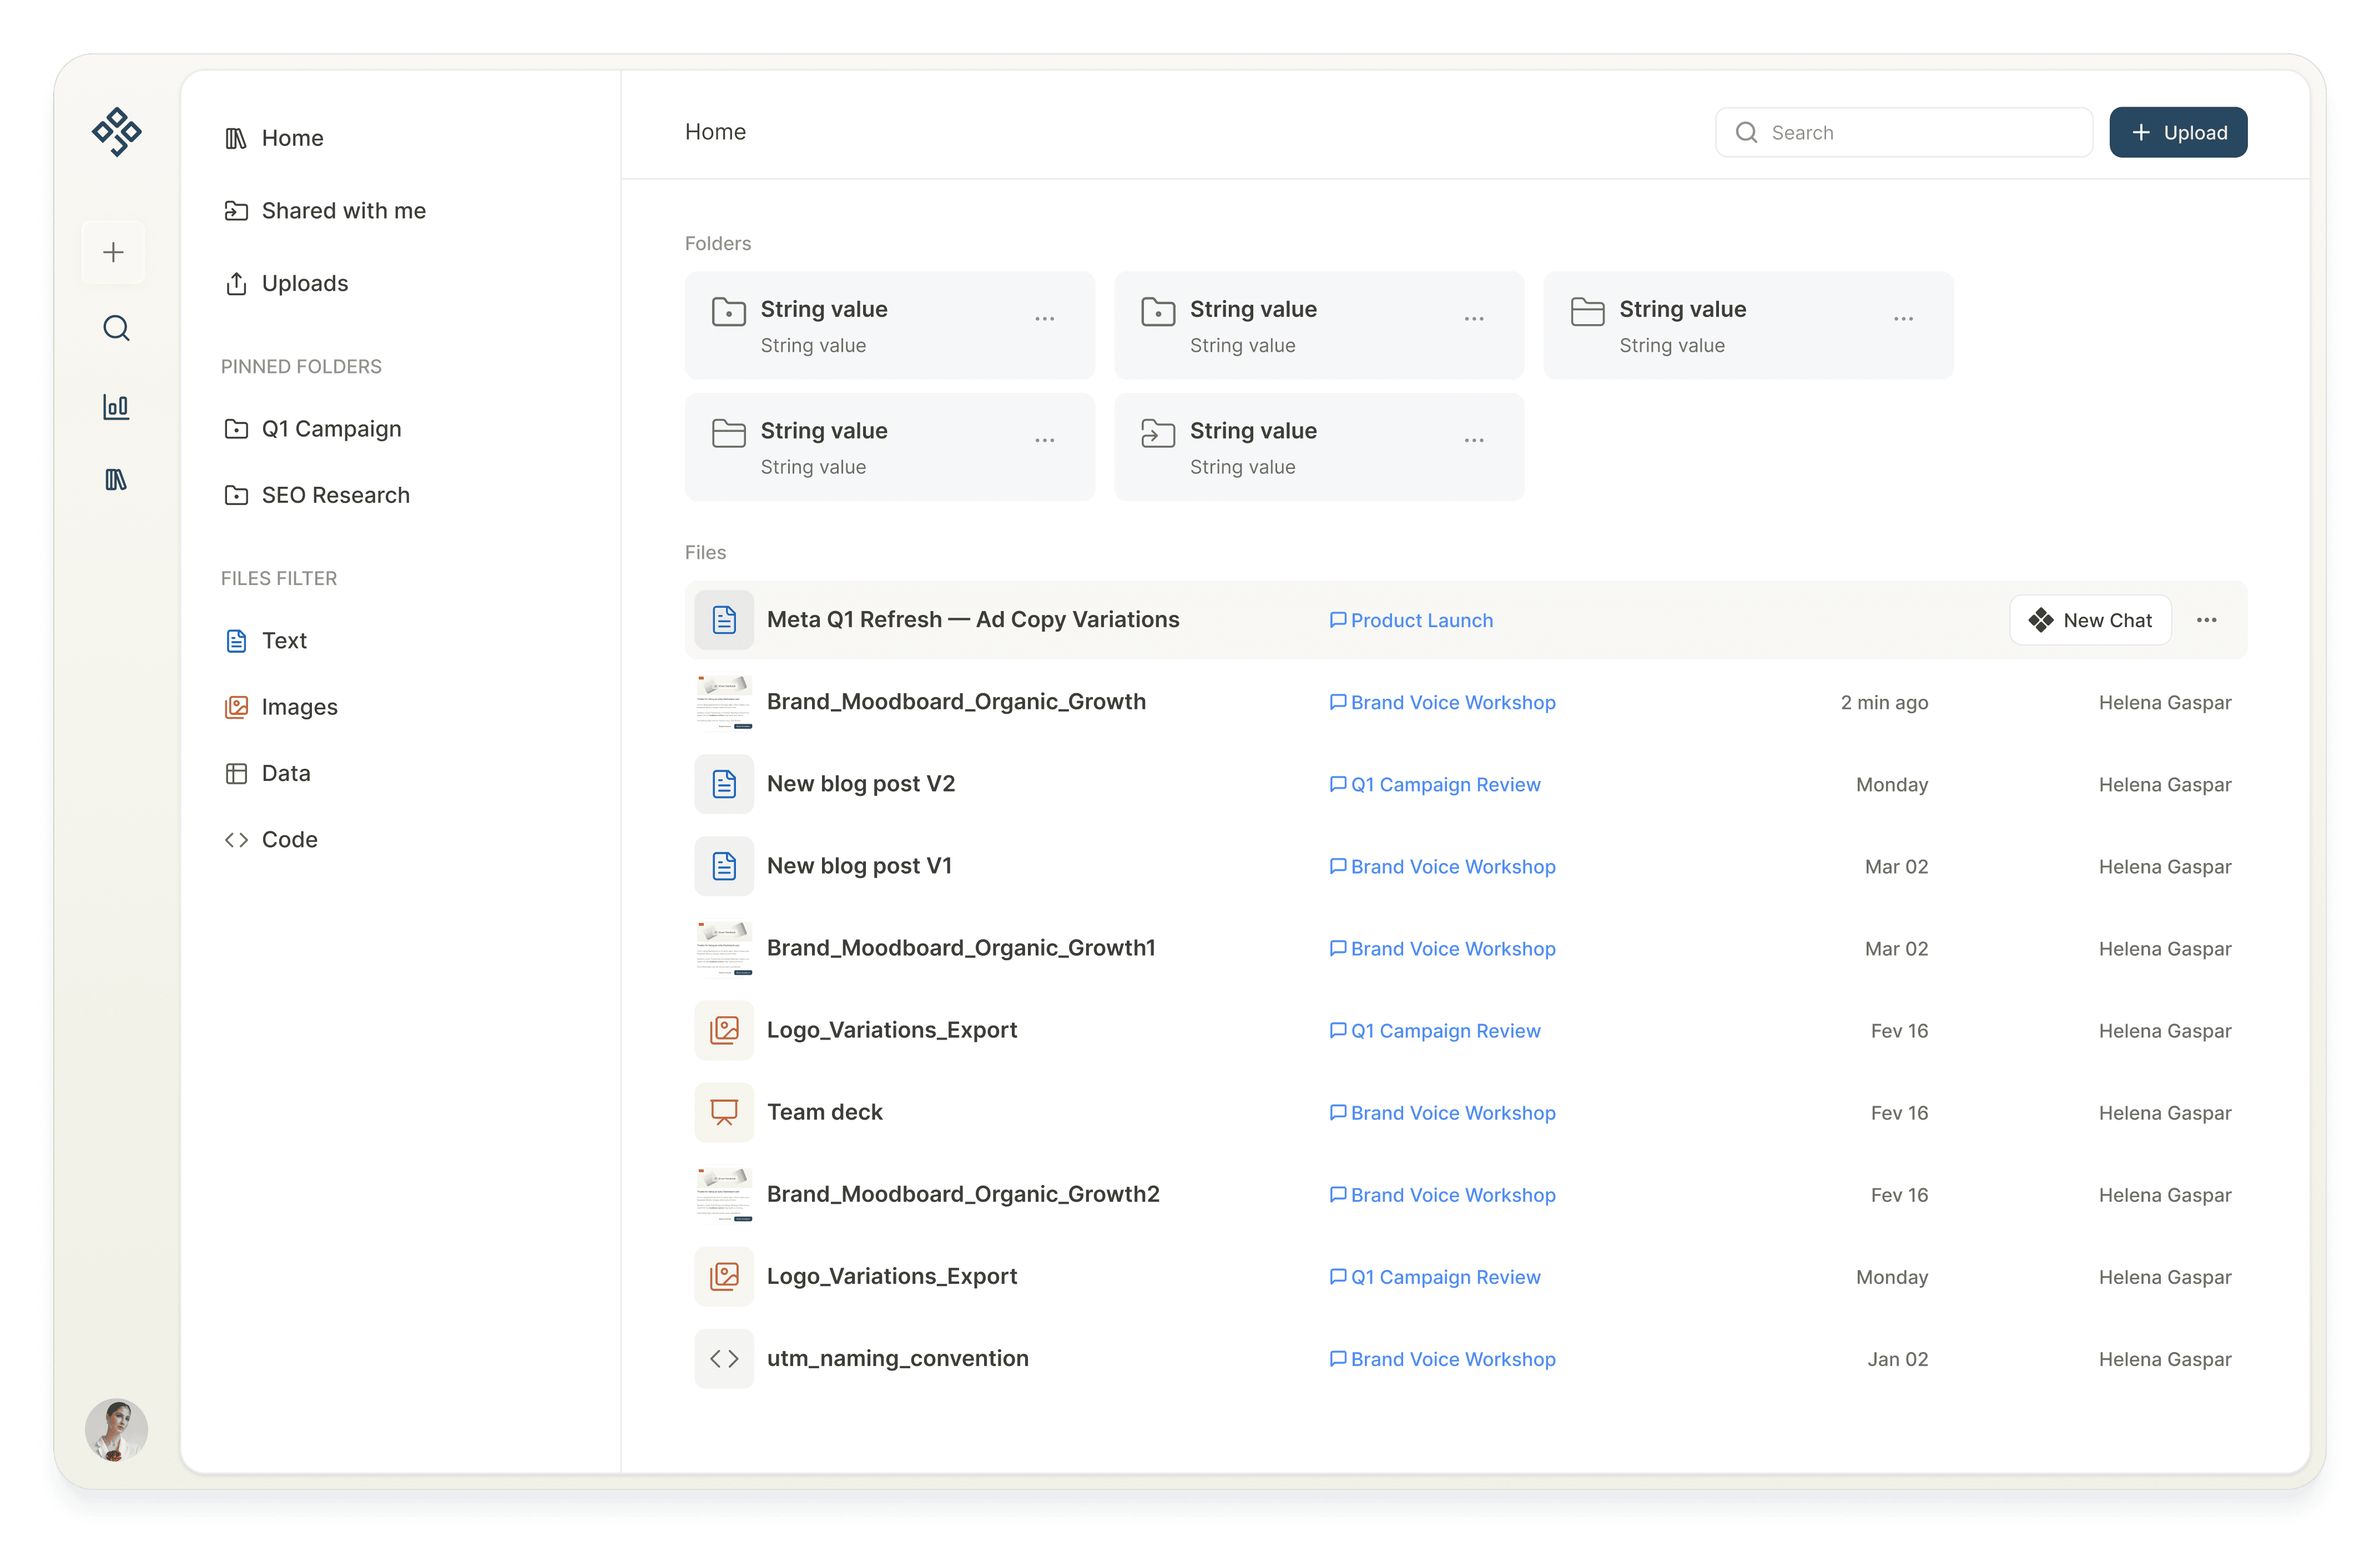Select the Images files filter

click(x=299, y=706)
